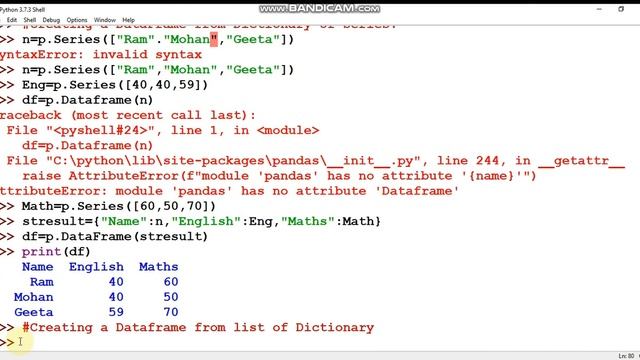The width and height of the screenshot is (640, 360).
Task: Click the "SyntaxError: invalid syntax" message
Action: 101,54
